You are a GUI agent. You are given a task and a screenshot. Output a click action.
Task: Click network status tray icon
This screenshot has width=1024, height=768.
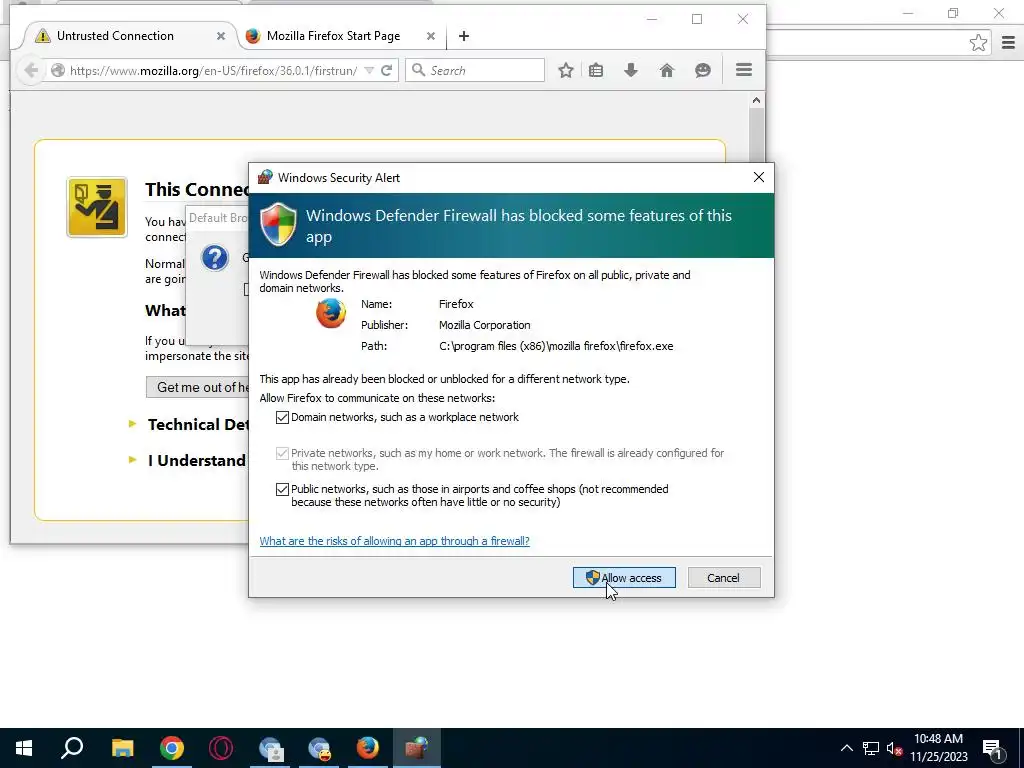point(871,748)
